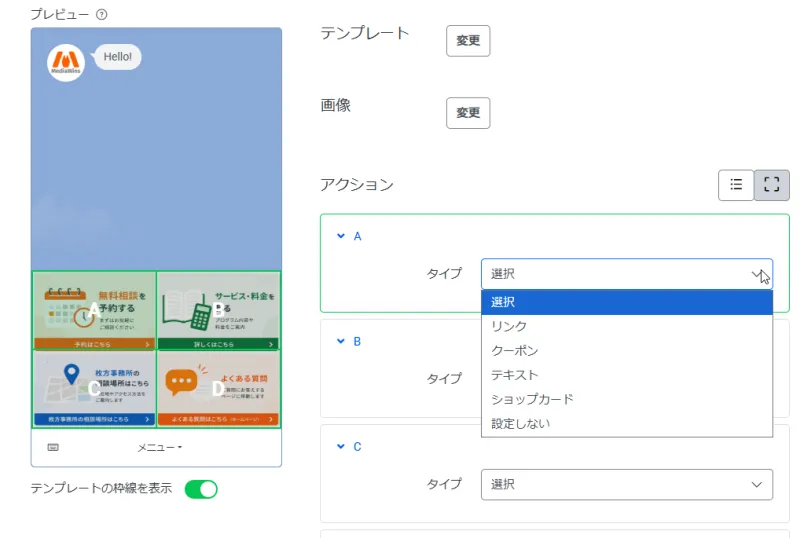Click the preview help question-mark icon

click(102, 14)
